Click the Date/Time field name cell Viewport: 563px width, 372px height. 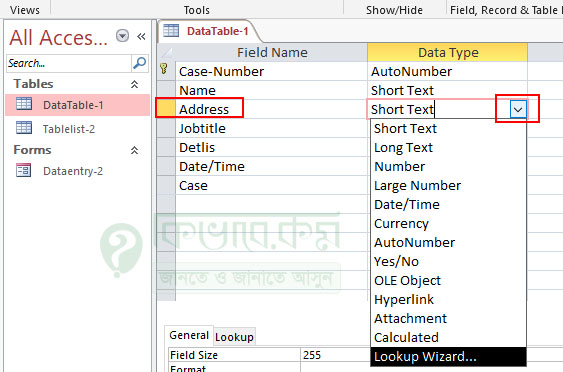click(x=271, y=166)
